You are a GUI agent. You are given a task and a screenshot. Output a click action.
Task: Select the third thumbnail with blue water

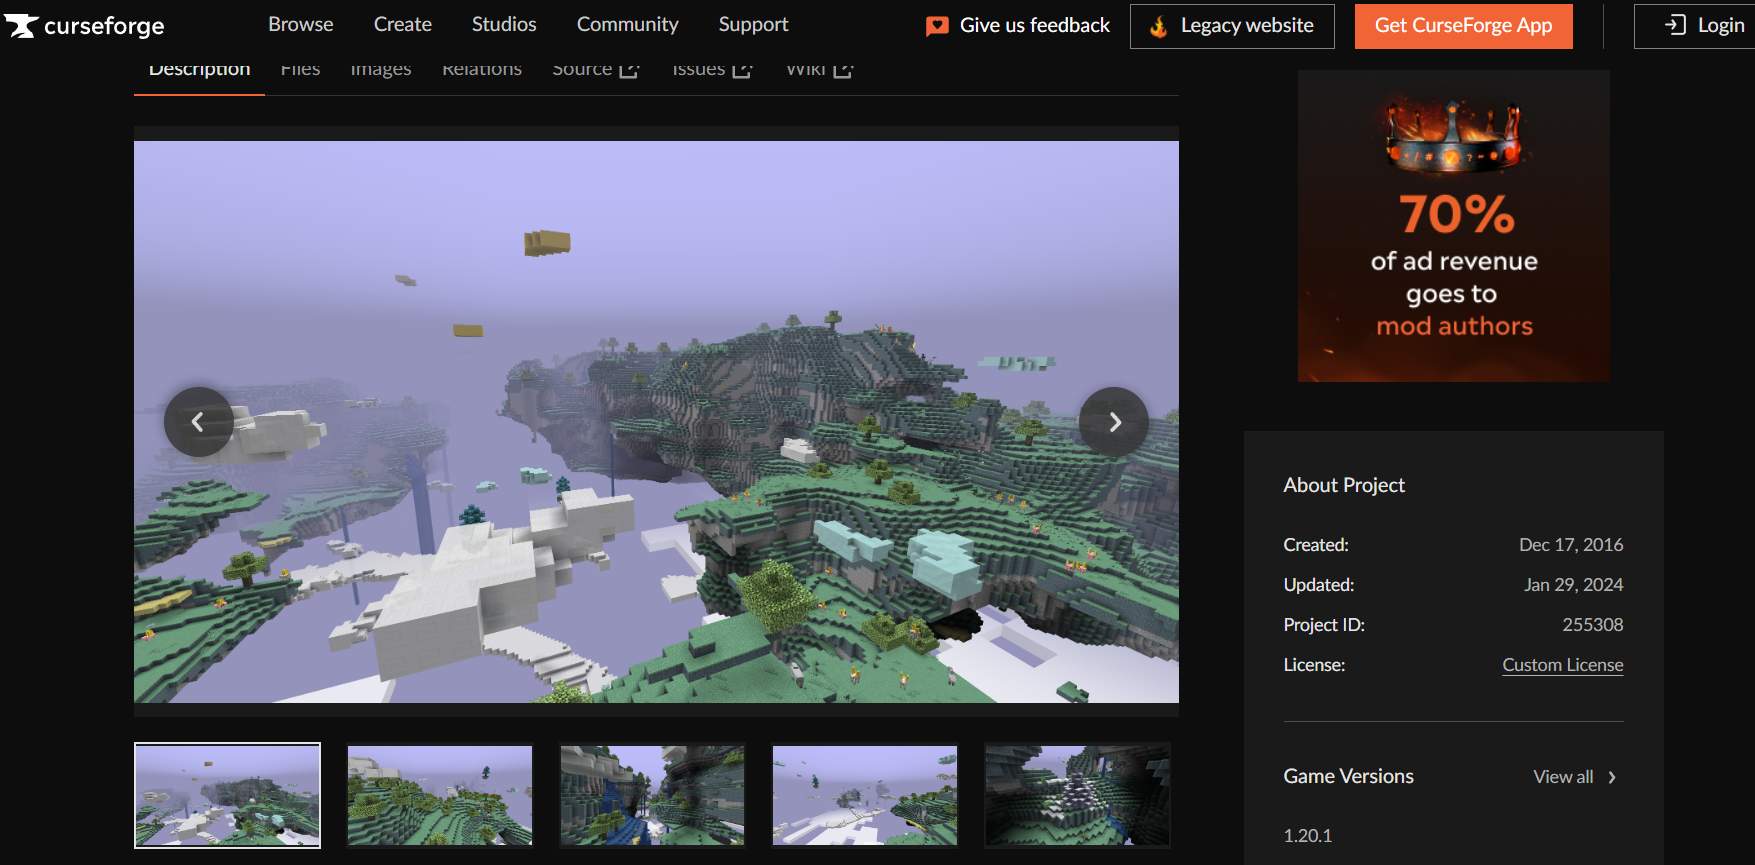click(x=653, y=796)
